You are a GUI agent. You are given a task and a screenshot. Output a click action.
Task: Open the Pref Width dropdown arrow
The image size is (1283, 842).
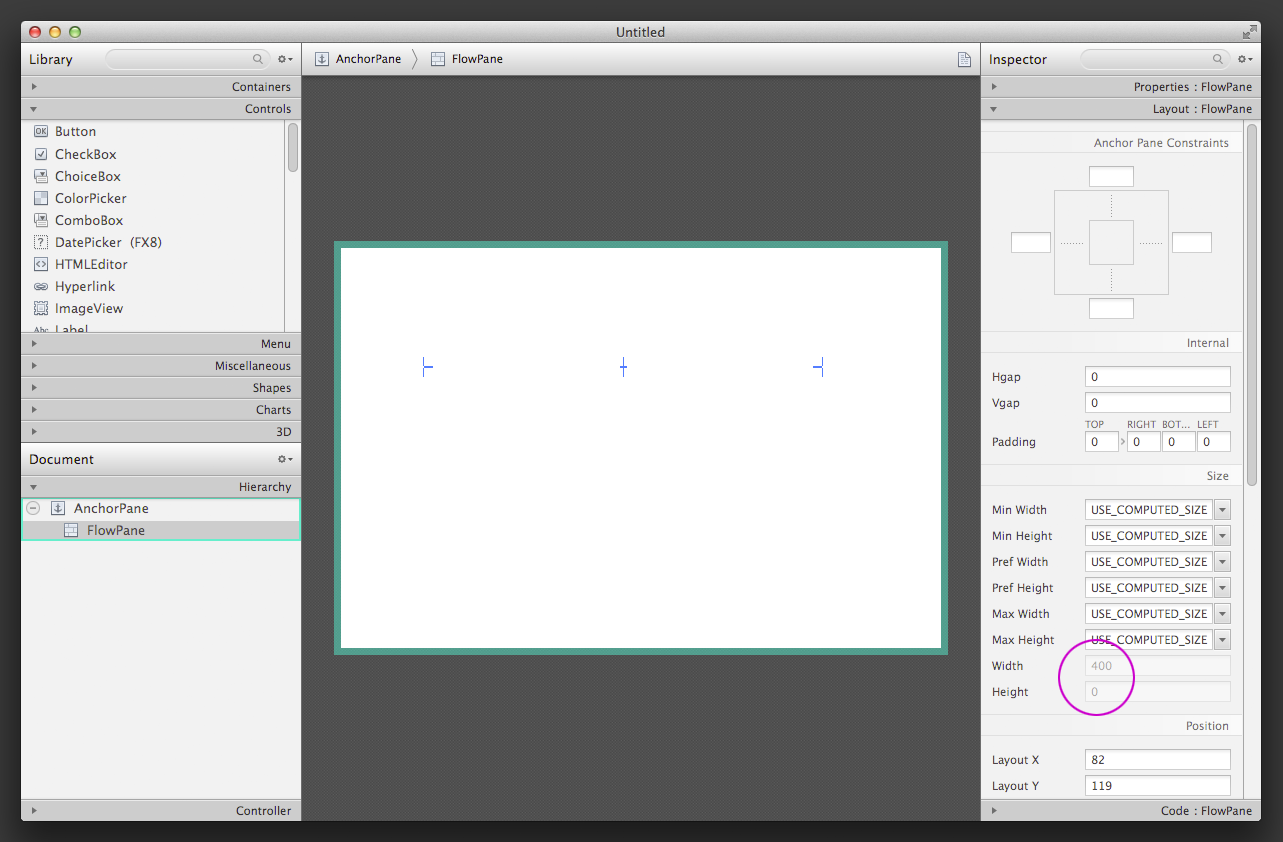pyautogui.click(x=1222, y=562)
